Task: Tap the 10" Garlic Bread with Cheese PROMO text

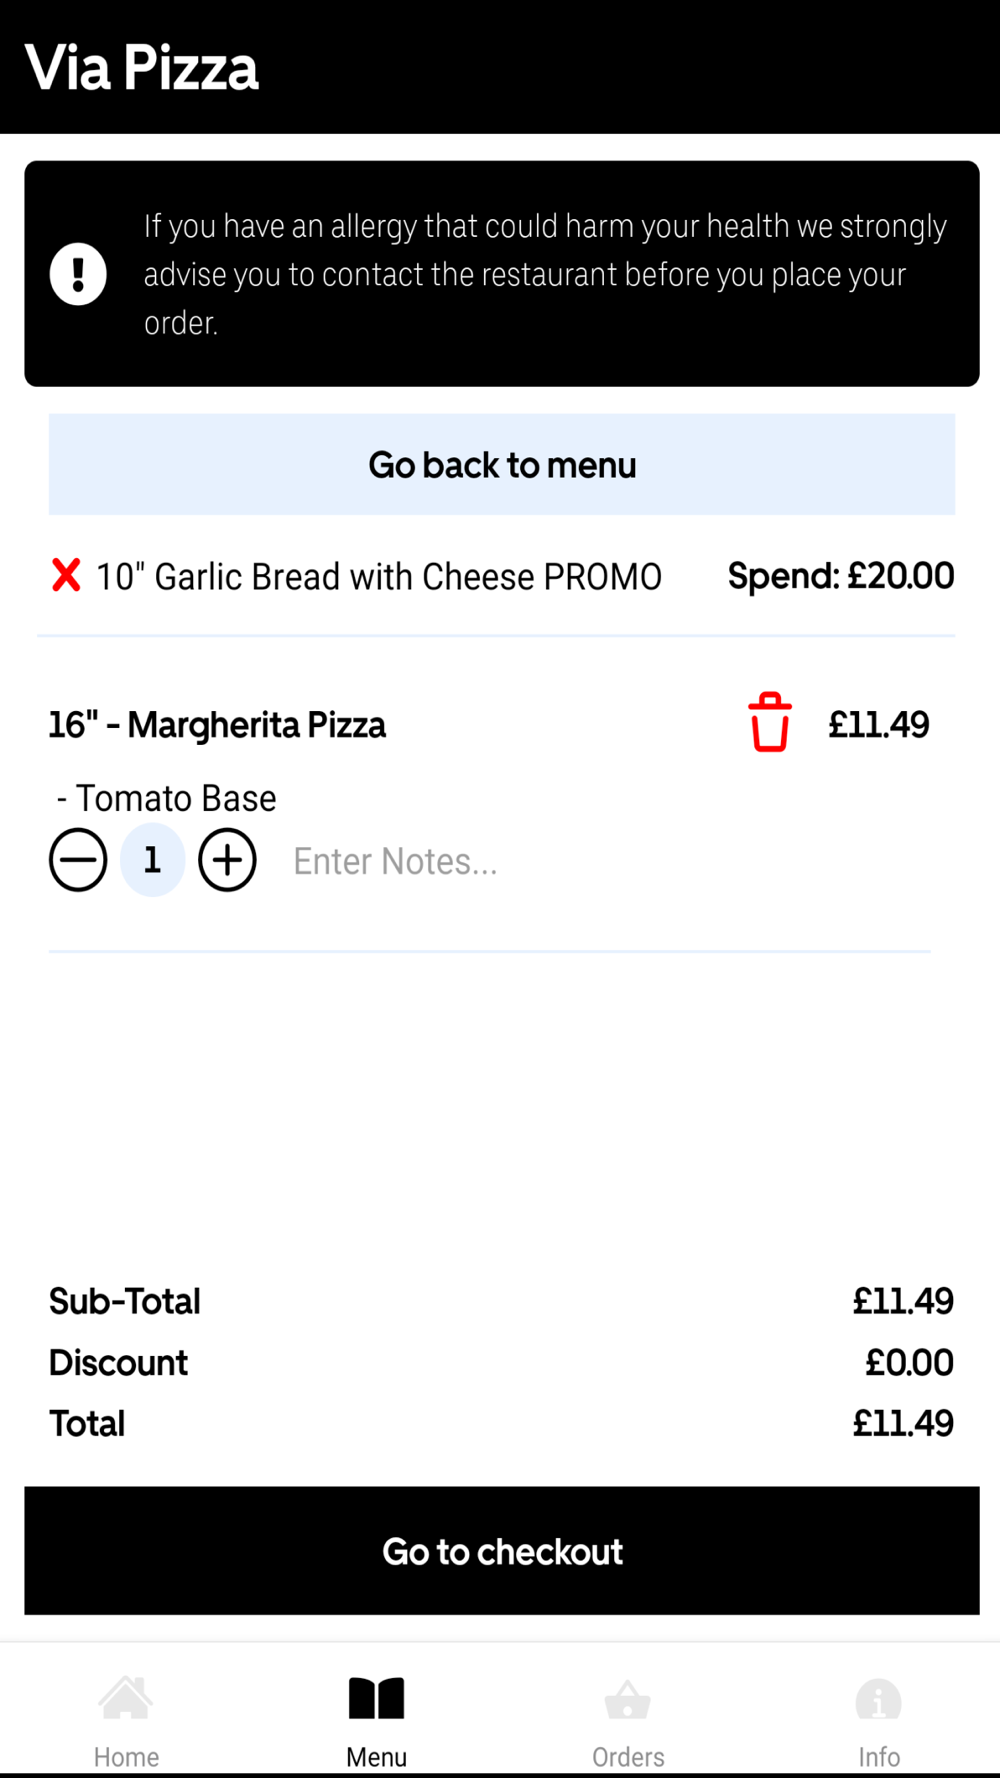Action: click(x=378, y=577)
